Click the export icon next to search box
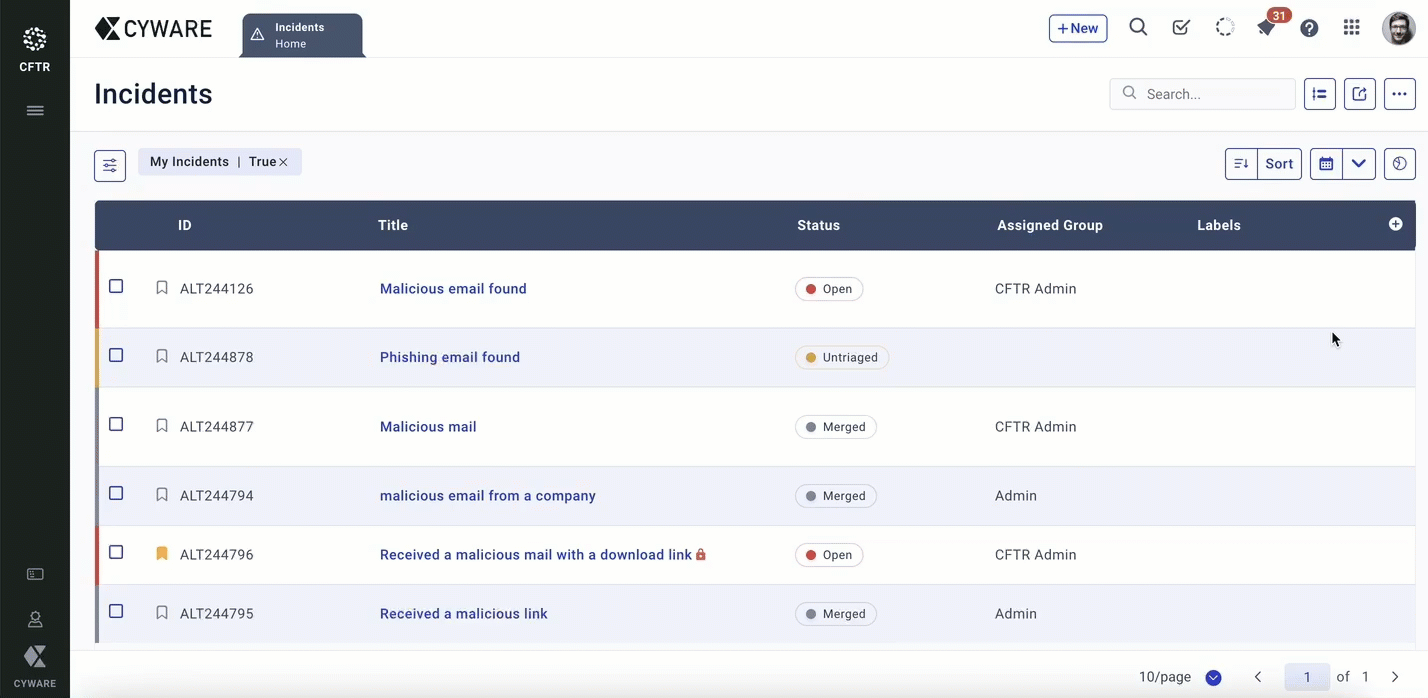1428x698 pixels. [1359, 94]
